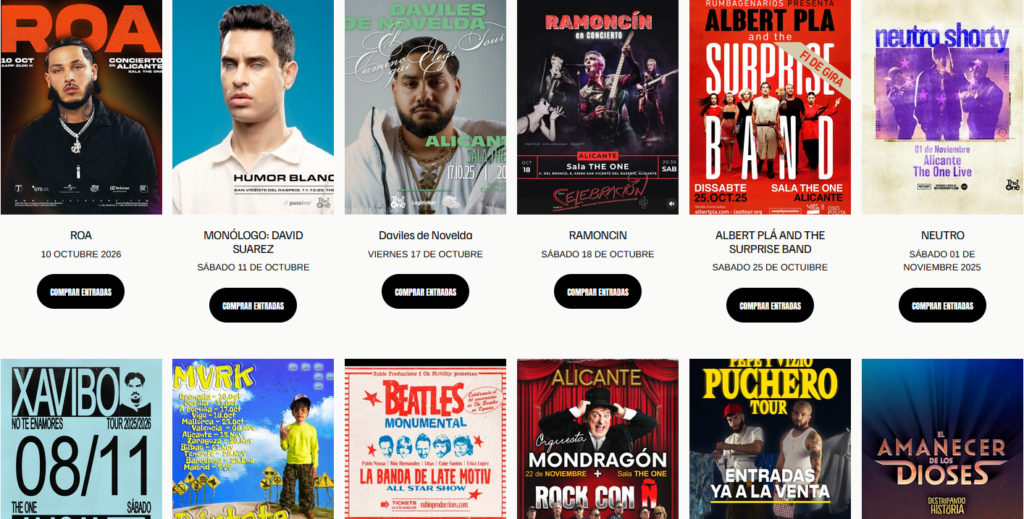Open the Orquesta Mondragón poster

tap(598, 439)
